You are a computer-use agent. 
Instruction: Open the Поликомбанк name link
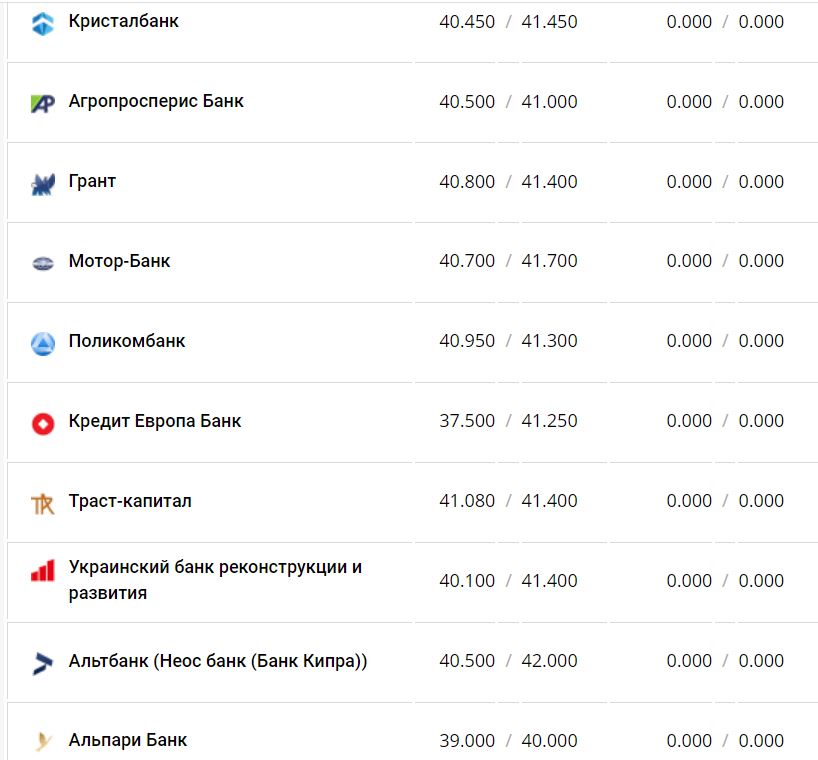(127, 341)
